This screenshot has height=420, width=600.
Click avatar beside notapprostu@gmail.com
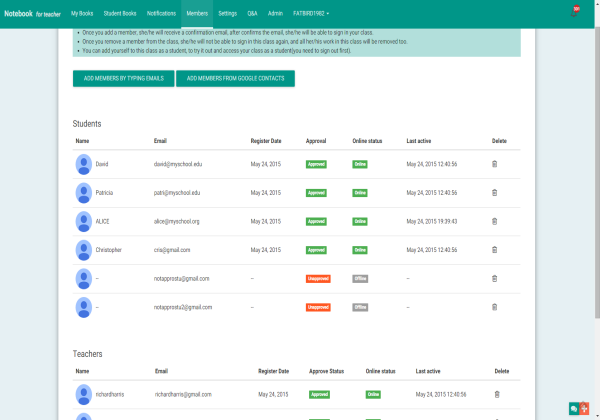[84, 278]
